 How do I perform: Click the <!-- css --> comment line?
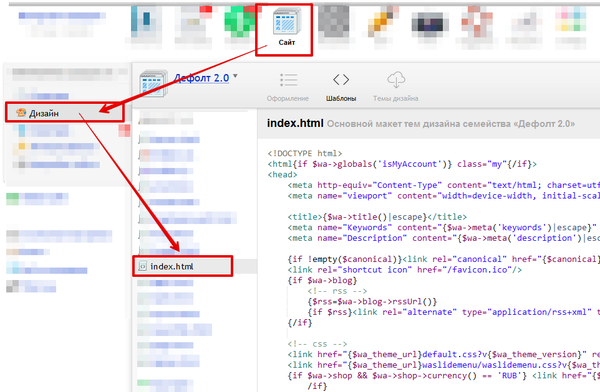point(317,344)
